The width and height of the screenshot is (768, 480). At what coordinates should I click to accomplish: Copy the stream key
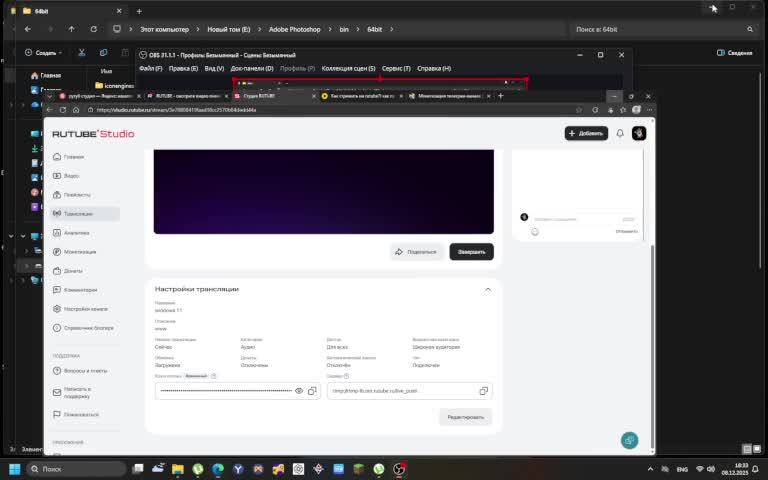(x=312, y=391)
